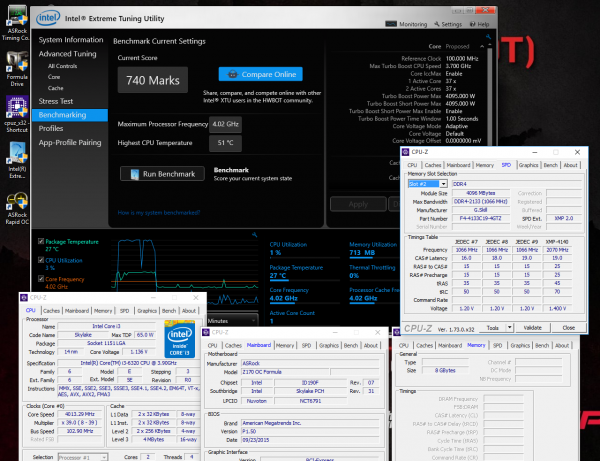Open the Tools dropdown arrow in CPU-Z

click(x=509, y=327)
